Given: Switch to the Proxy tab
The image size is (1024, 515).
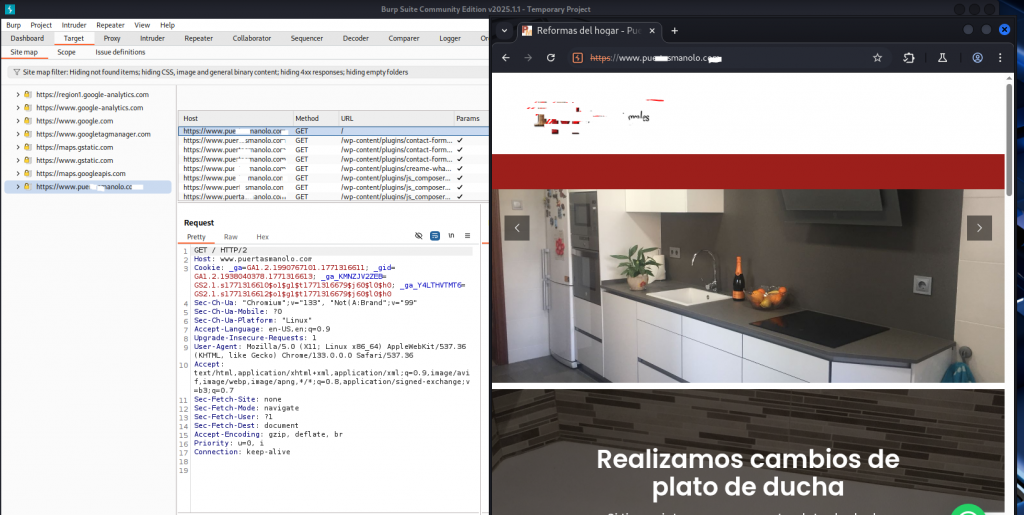Looking at the screenshot, I should (112, 38).
